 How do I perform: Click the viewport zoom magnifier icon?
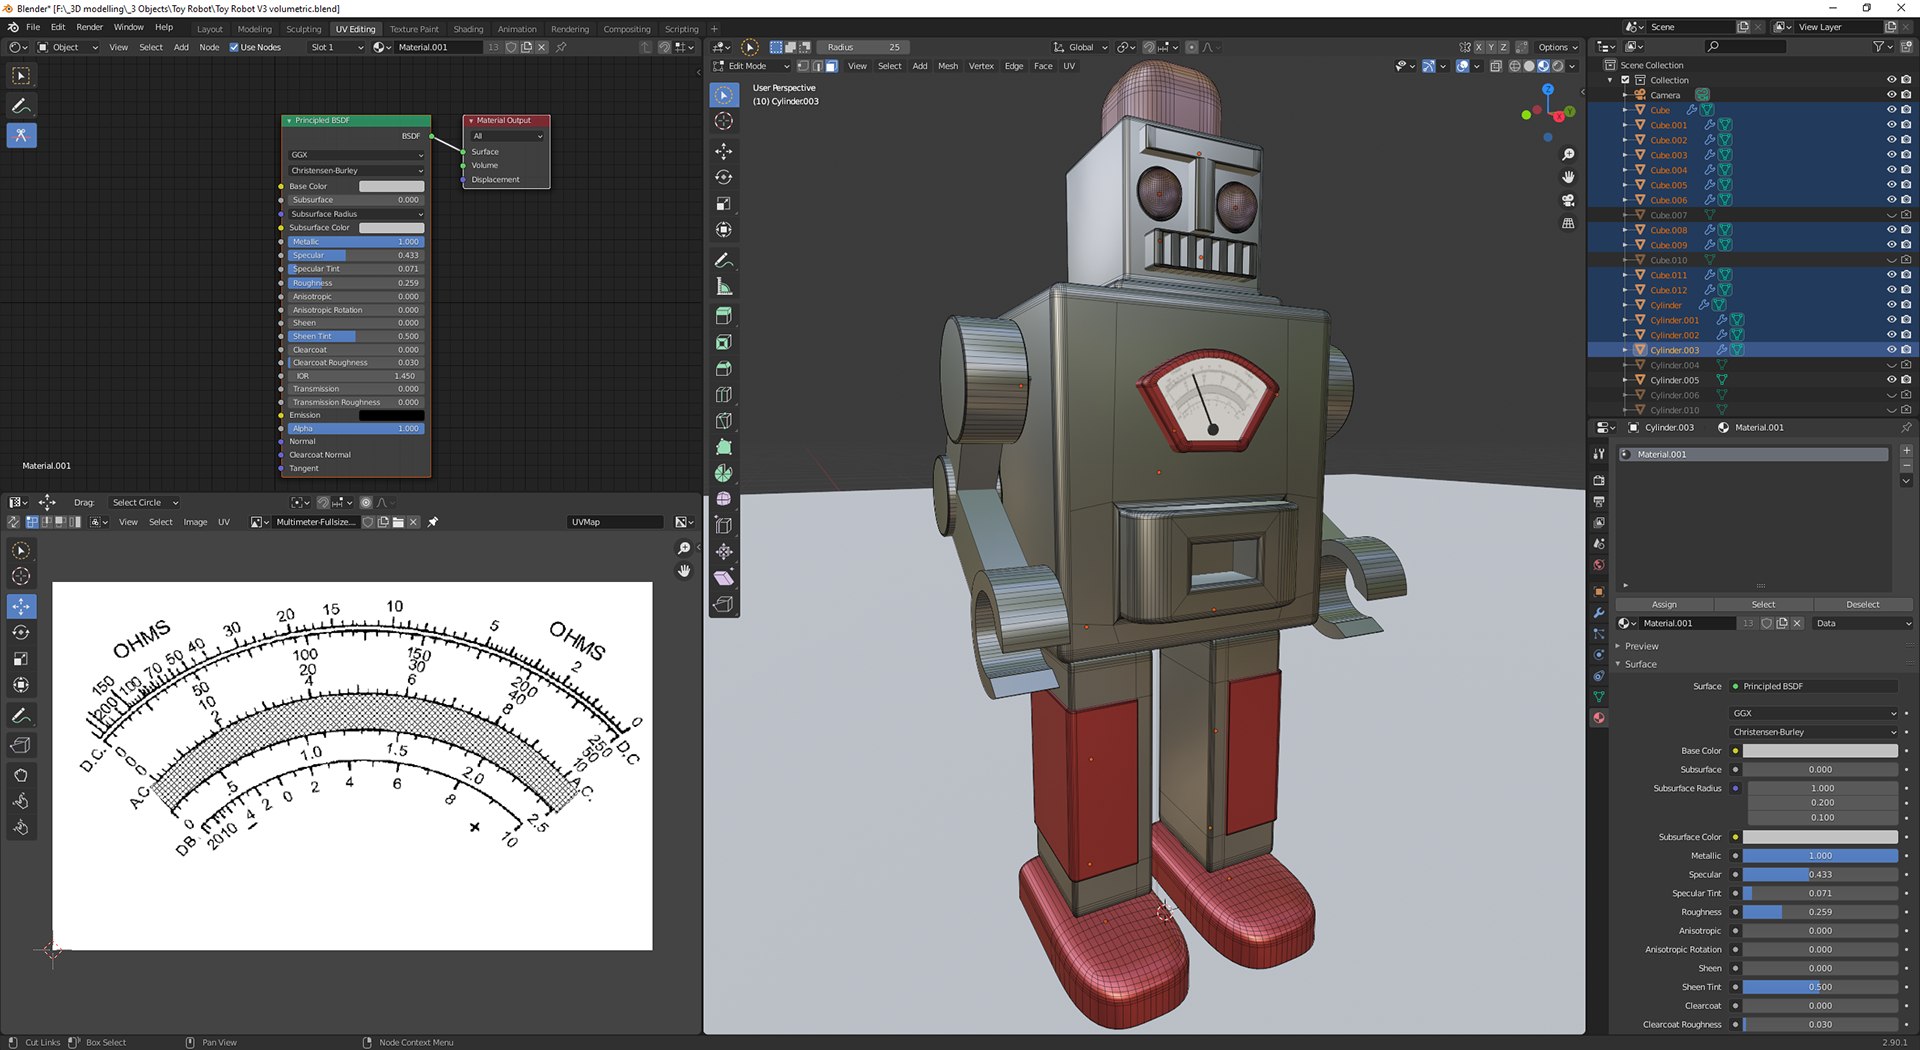(x=1568, y=154)
